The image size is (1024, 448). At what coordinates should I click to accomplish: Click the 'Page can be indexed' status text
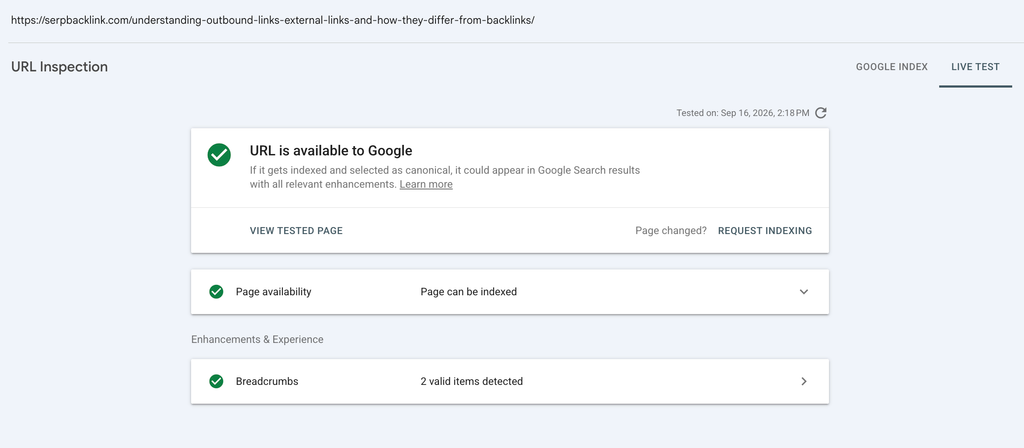click(x=468, y=292)
